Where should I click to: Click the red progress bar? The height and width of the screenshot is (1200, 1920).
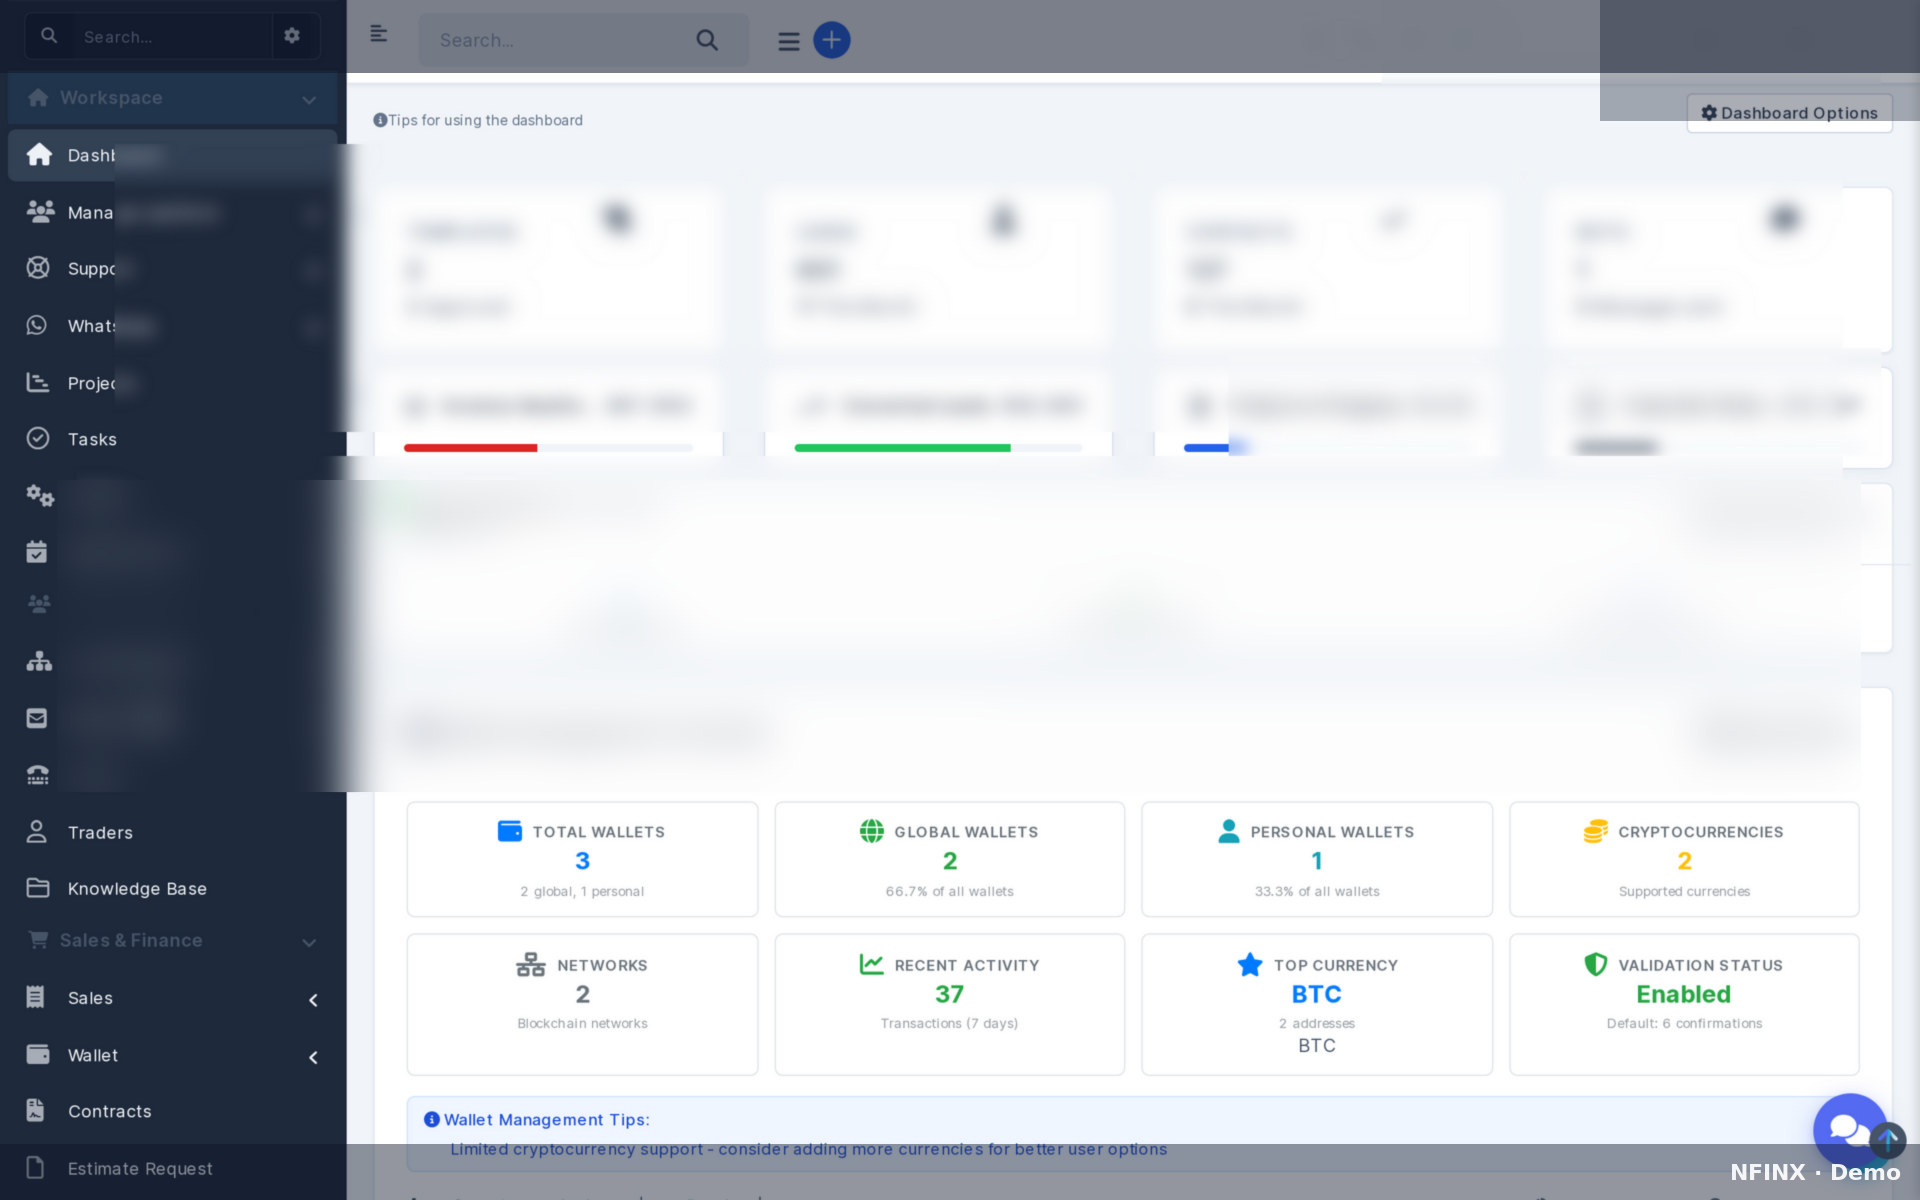pos(470,448)
